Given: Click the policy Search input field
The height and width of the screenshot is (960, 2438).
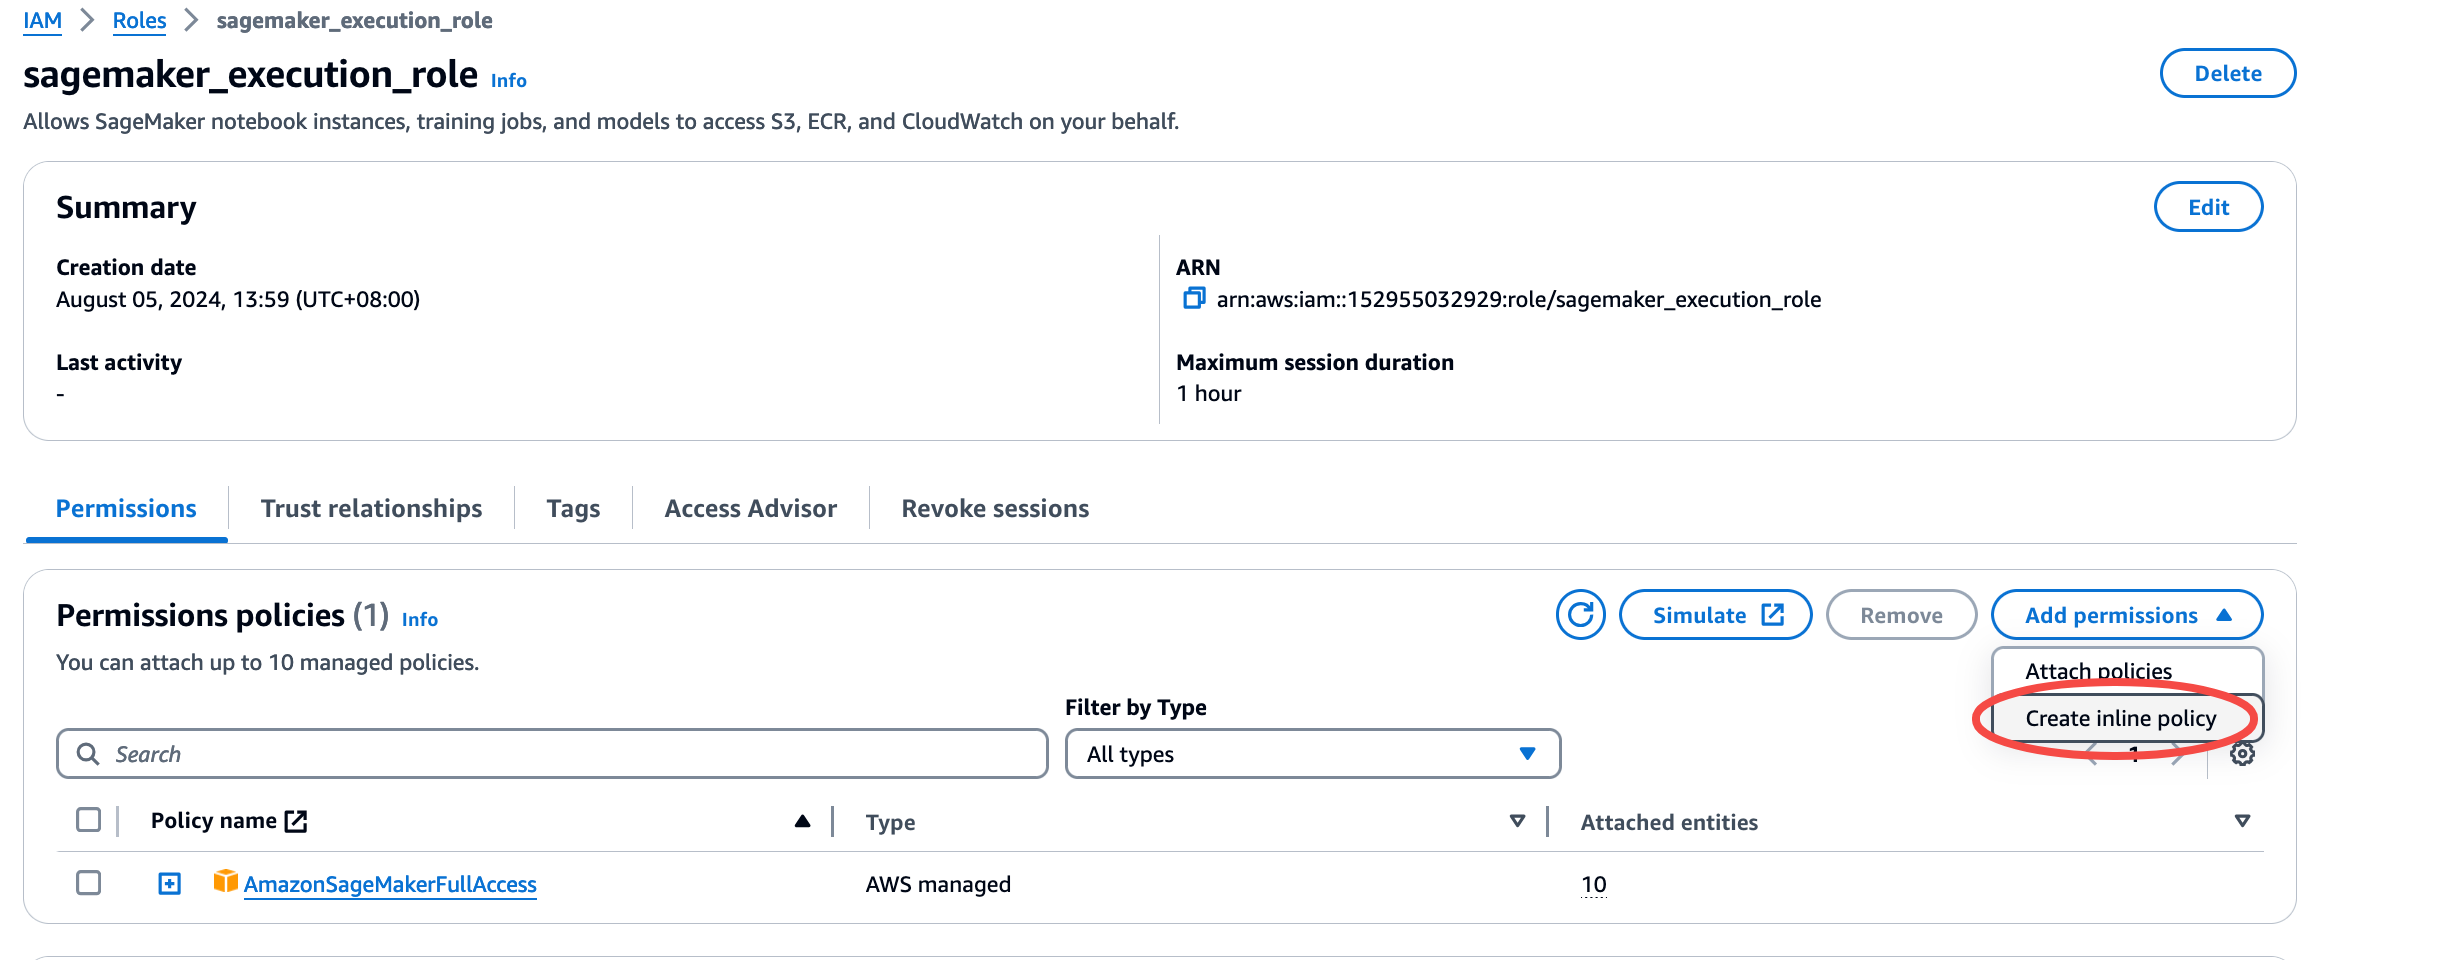Looking at the screenshot, I should 552,754.
